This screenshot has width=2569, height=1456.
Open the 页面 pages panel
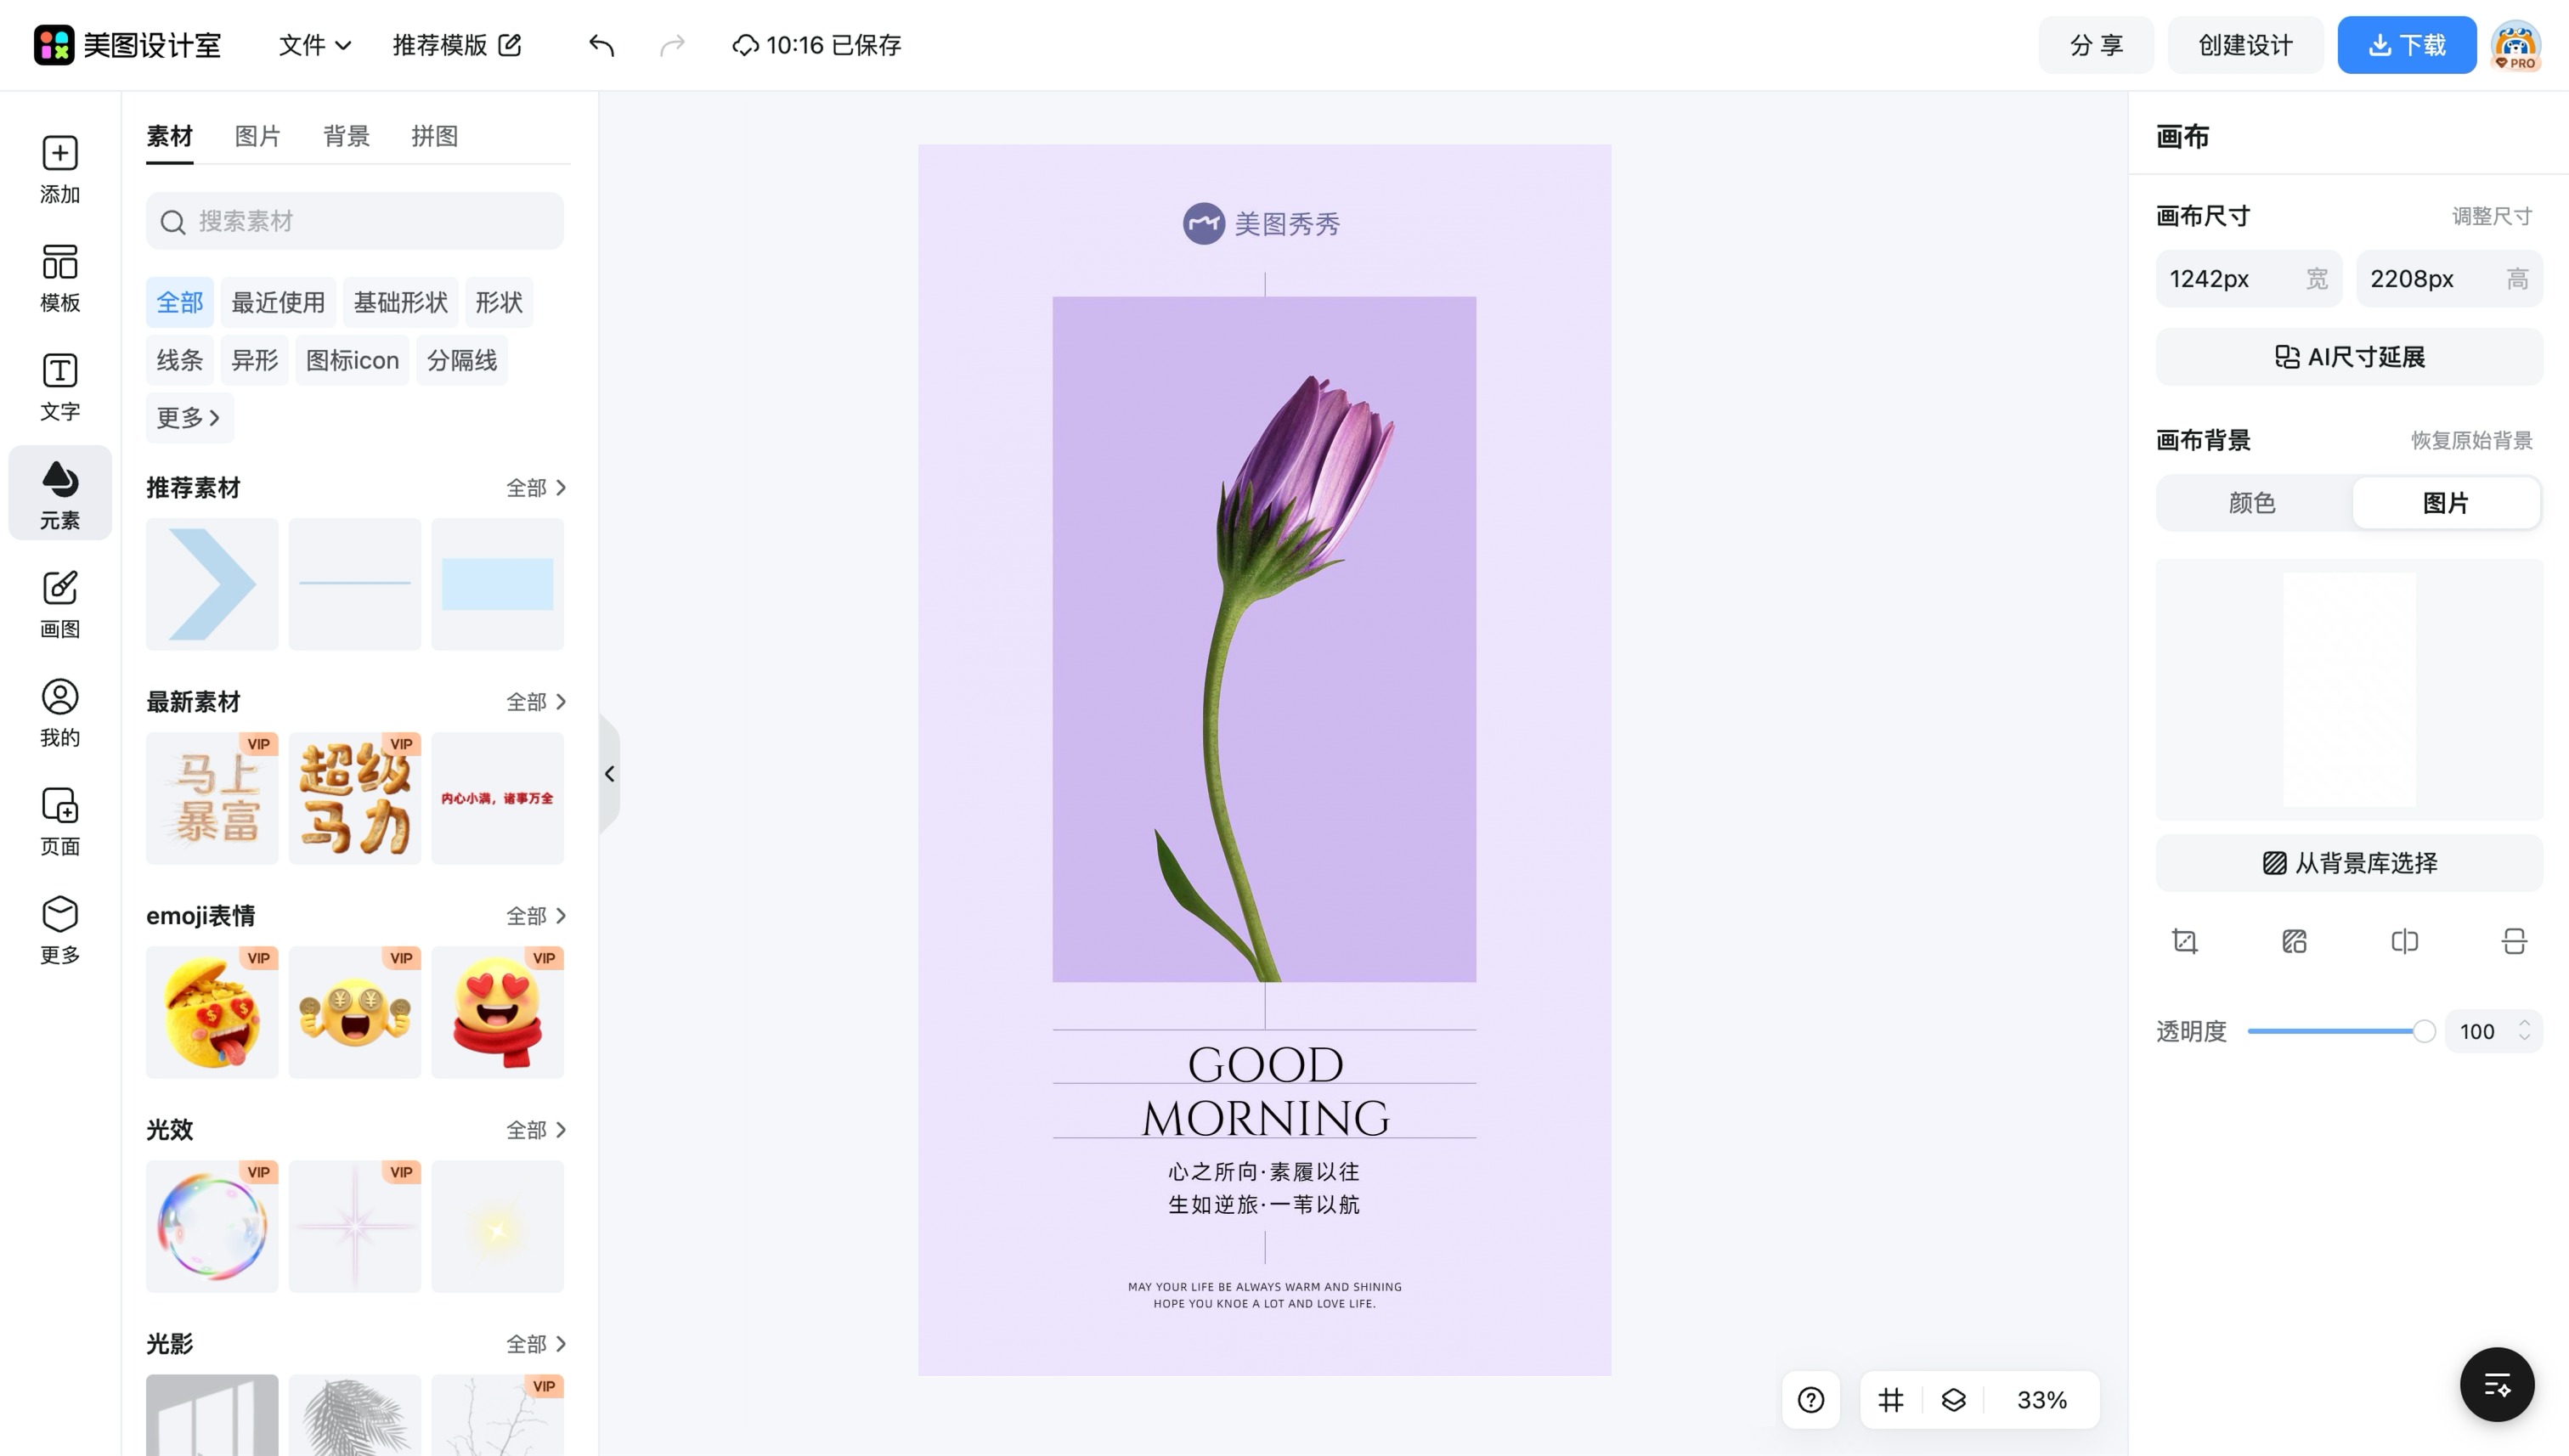click(x=60, y=822)
